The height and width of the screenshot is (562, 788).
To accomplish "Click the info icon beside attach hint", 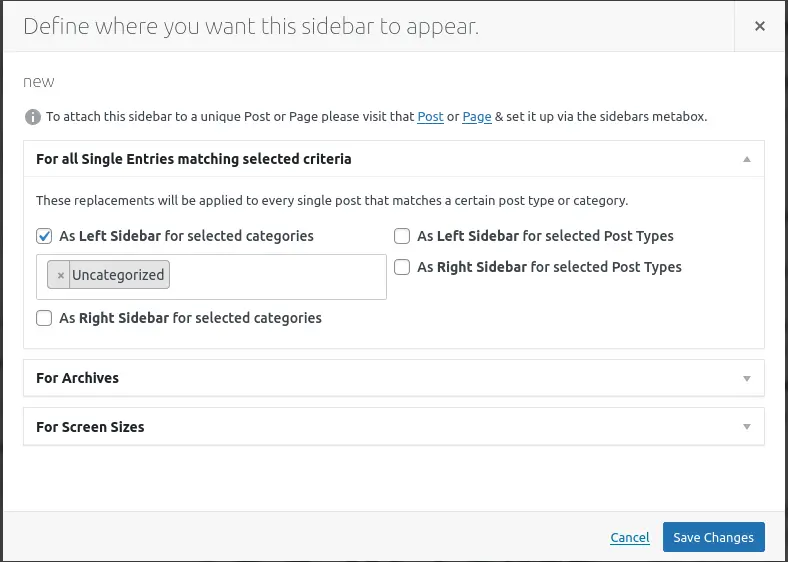I will click(33, 117).
